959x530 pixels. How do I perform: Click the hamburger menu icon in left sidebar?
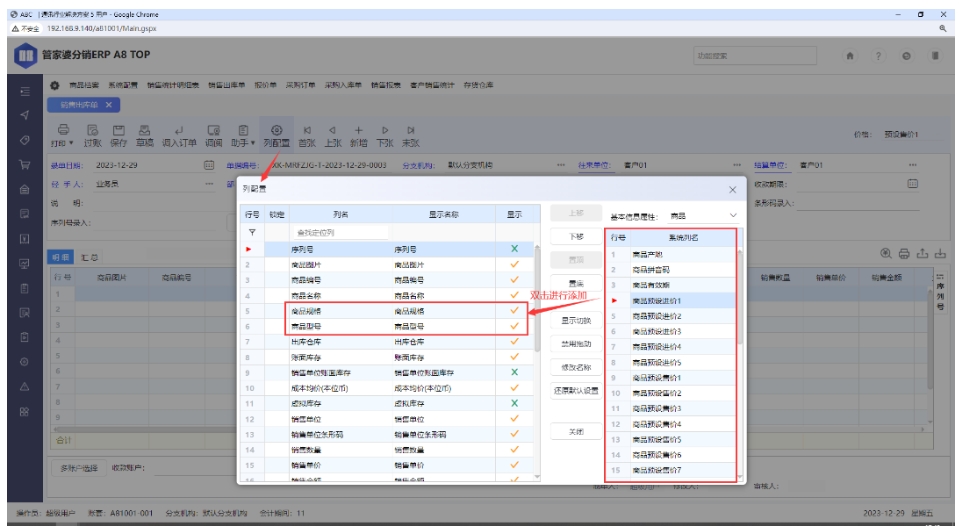click(24, 91)
